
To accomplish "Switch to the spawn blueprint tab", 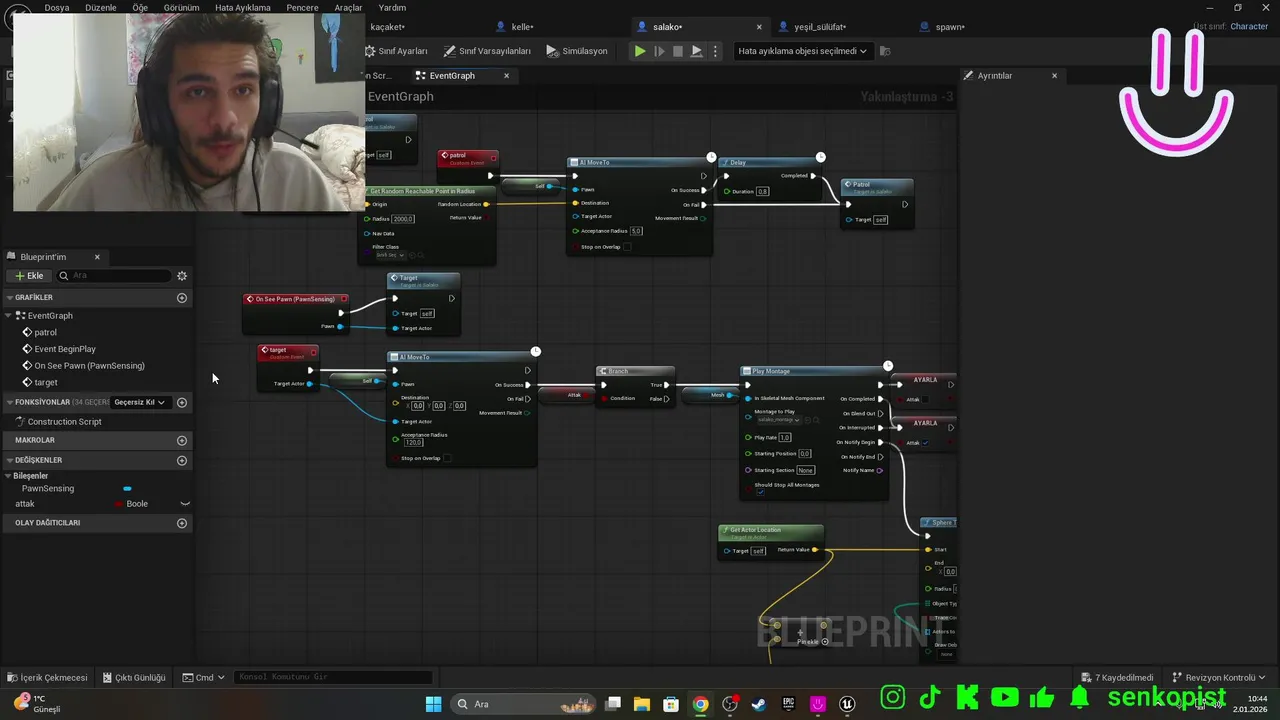I will click(950, 27).
